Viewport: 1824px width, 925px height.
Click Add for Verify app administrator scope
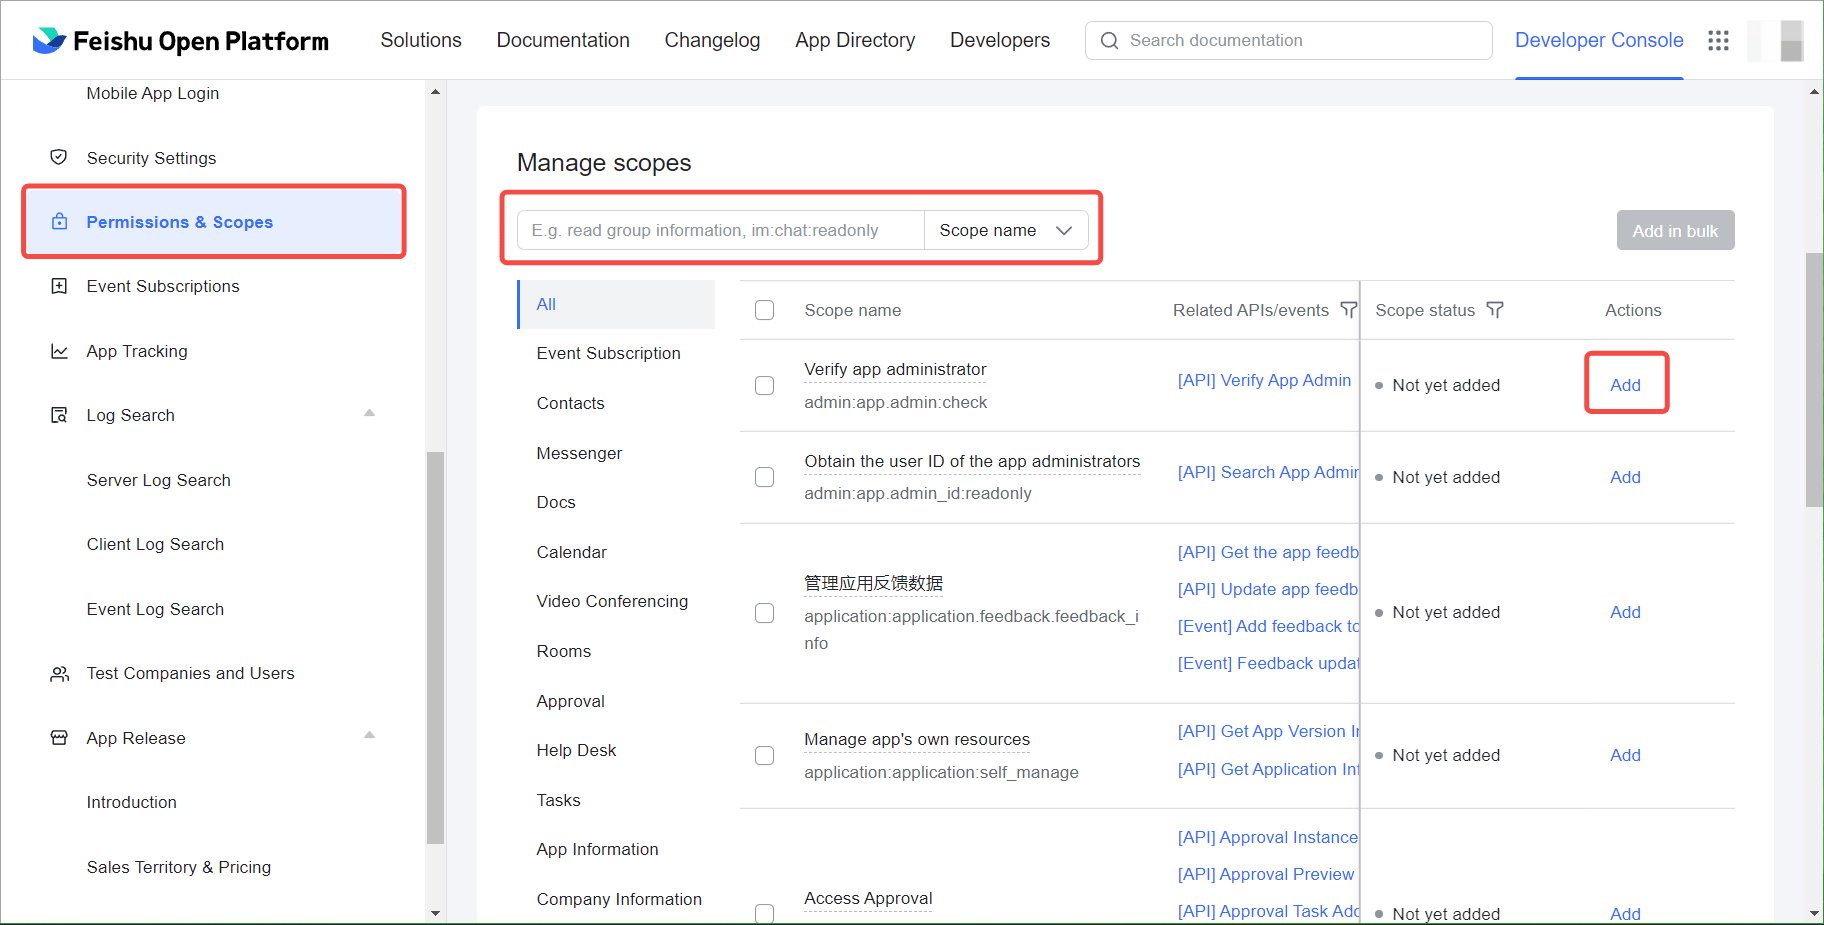[1625, 385]
